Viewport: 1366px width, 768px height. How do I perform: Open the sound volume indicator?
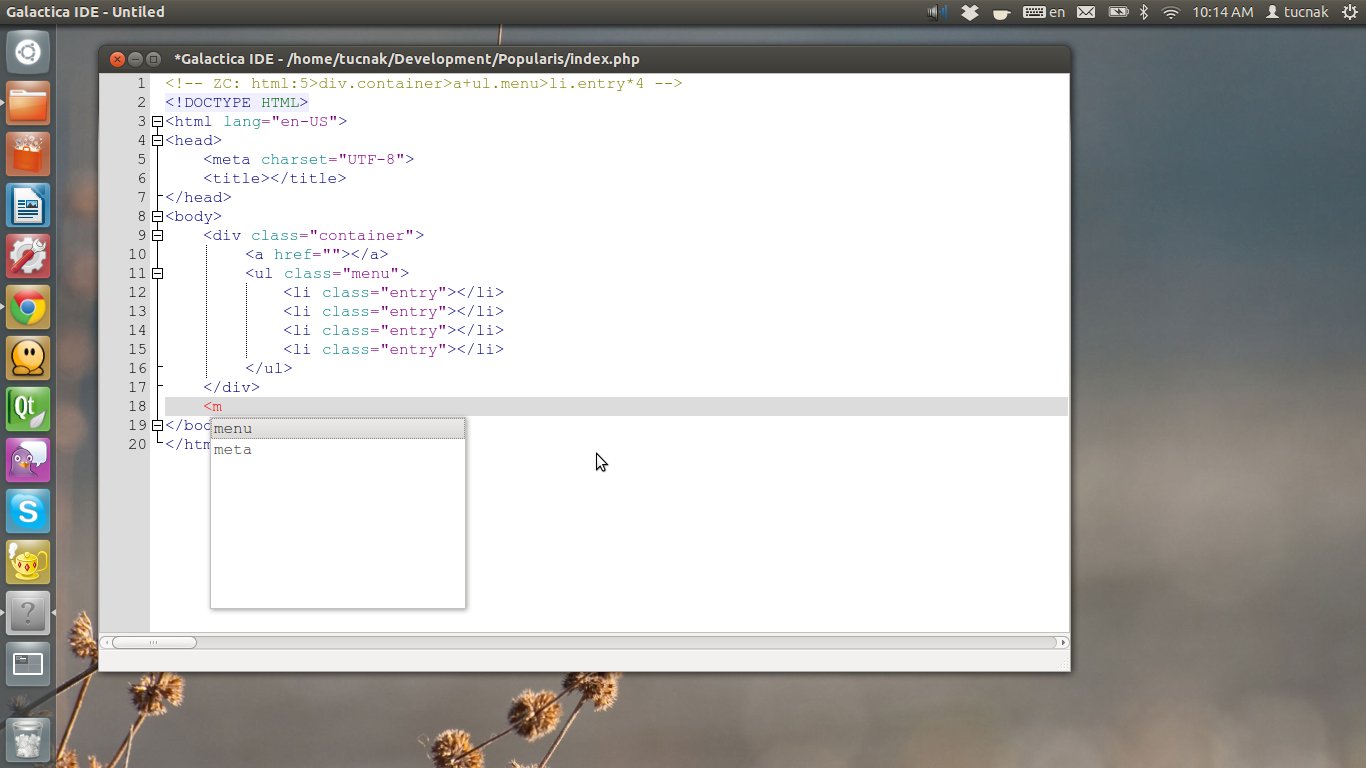point(937,12)
